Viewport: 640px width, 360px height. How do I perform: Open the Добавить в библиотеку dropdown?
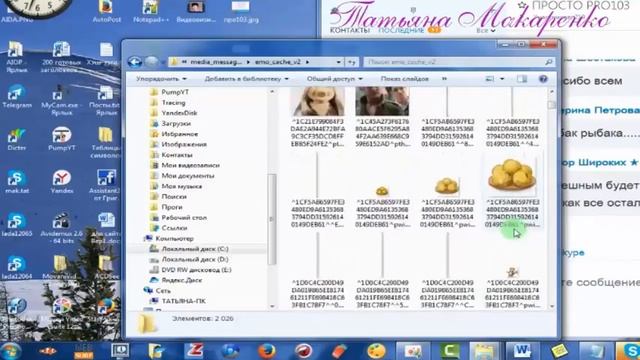[x=247, y=79]
